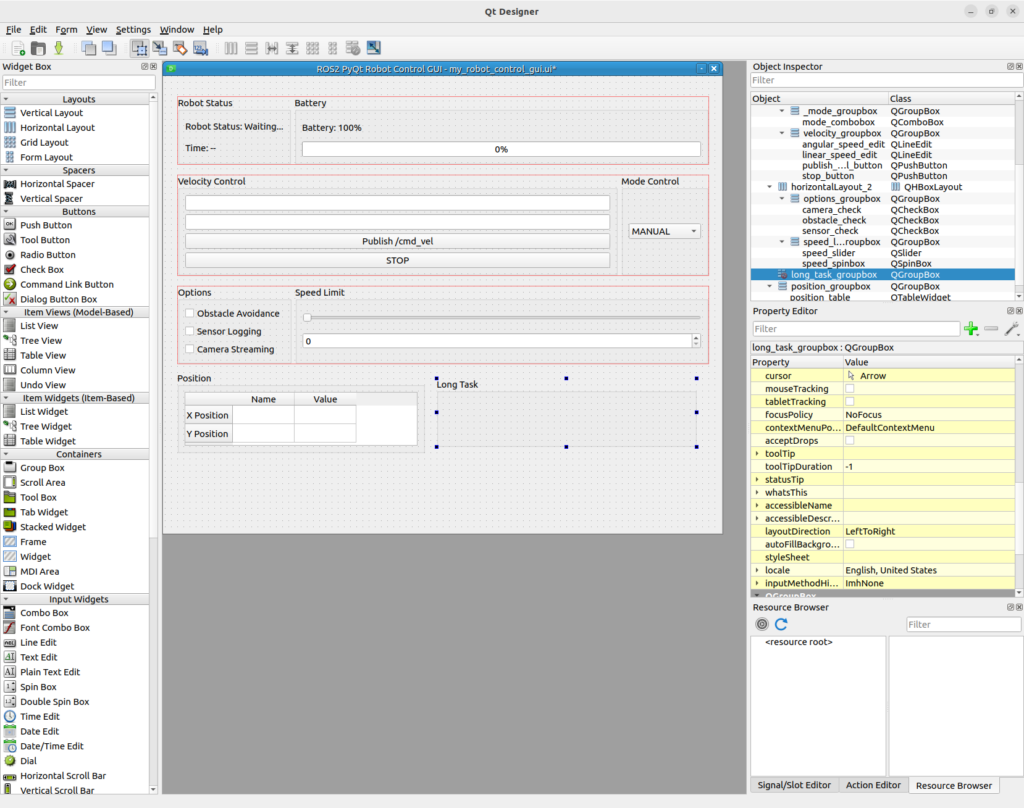Screen dimensions: 1024x808
Task: Click the Property Editor wrench configure icon
Action: [1012, 329]
